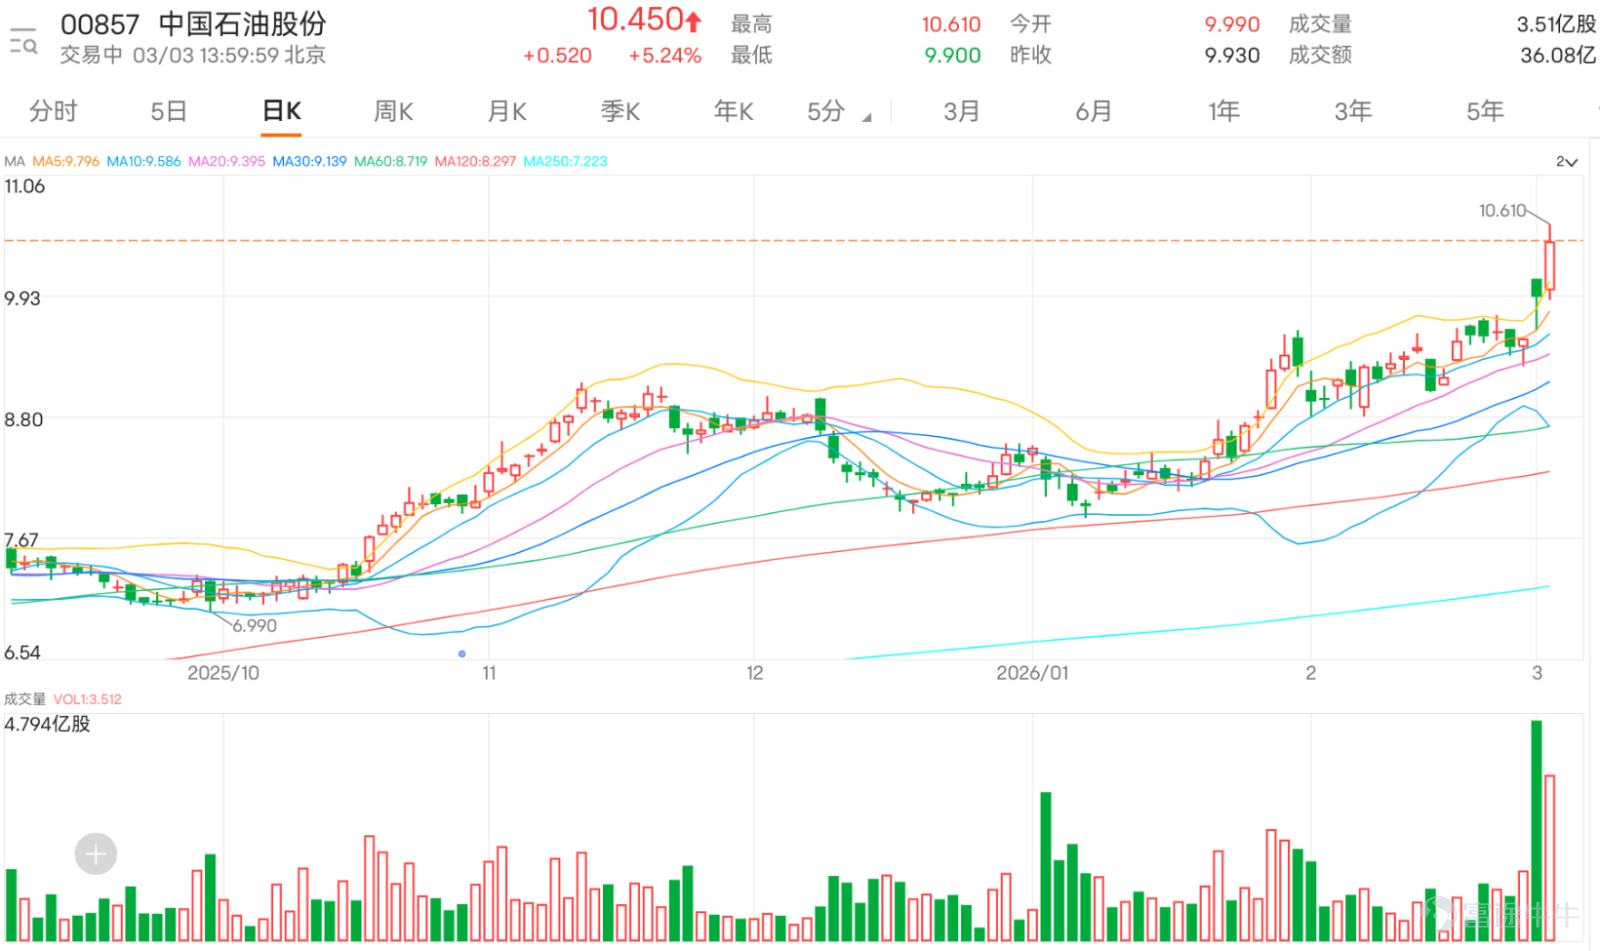Viewport: 1600px width, 951px height.
Task: Click the stock code 00857
Action: pos(100,24)
